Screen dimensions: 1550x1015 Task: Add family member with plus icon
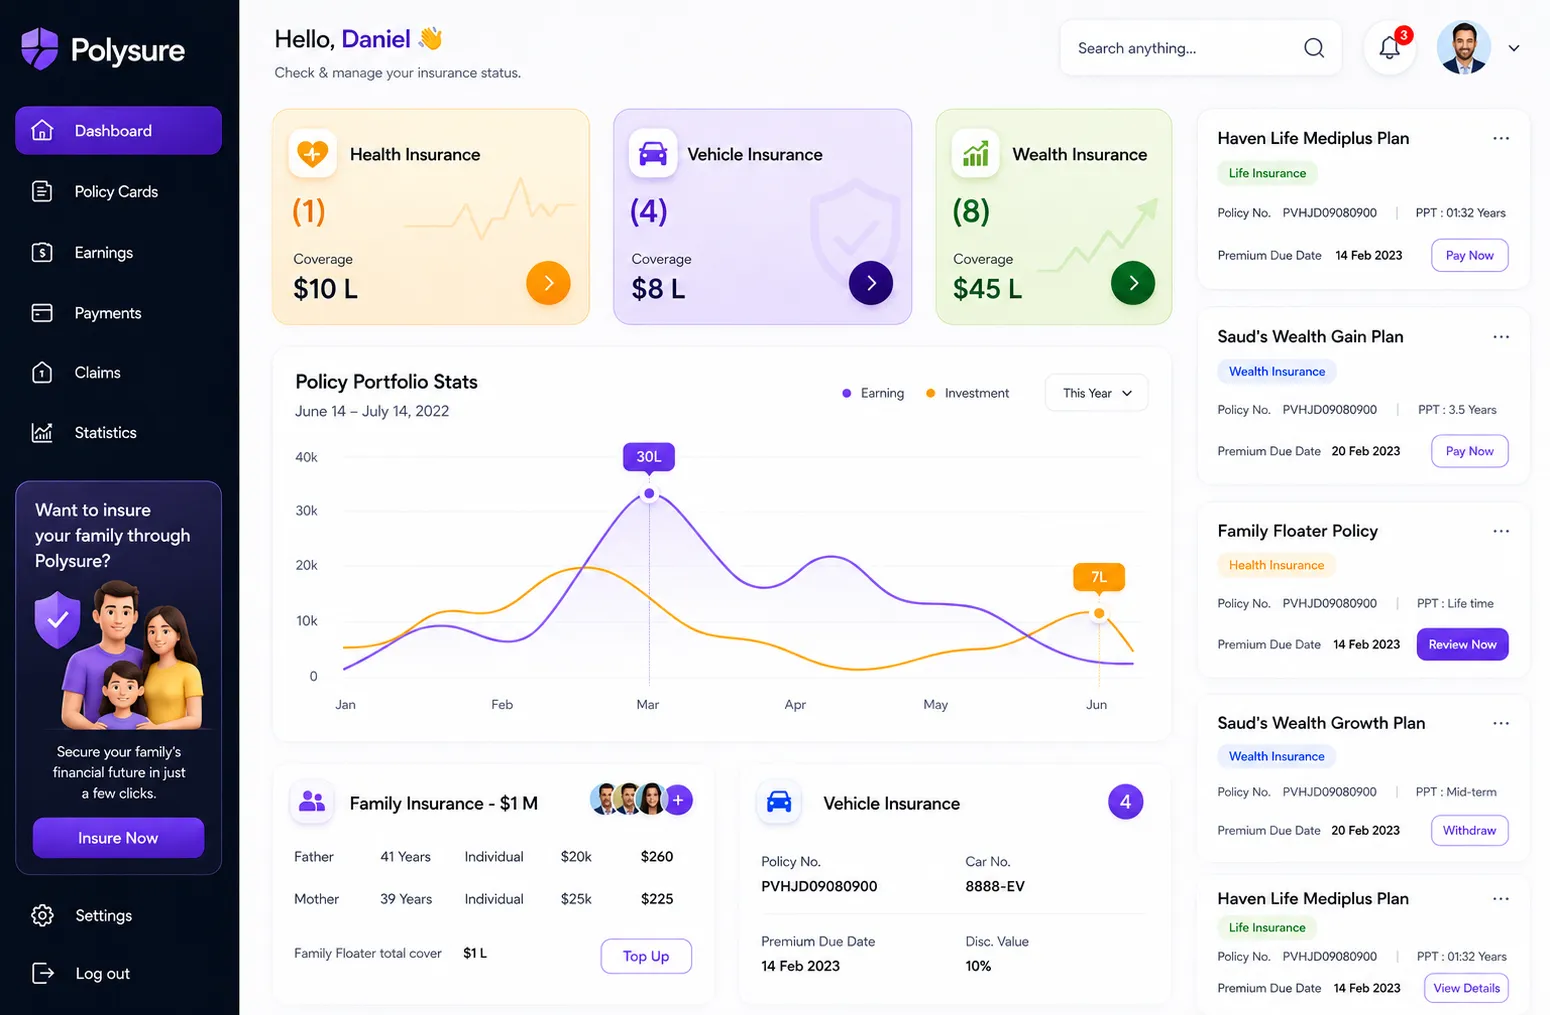coord(678,799)
